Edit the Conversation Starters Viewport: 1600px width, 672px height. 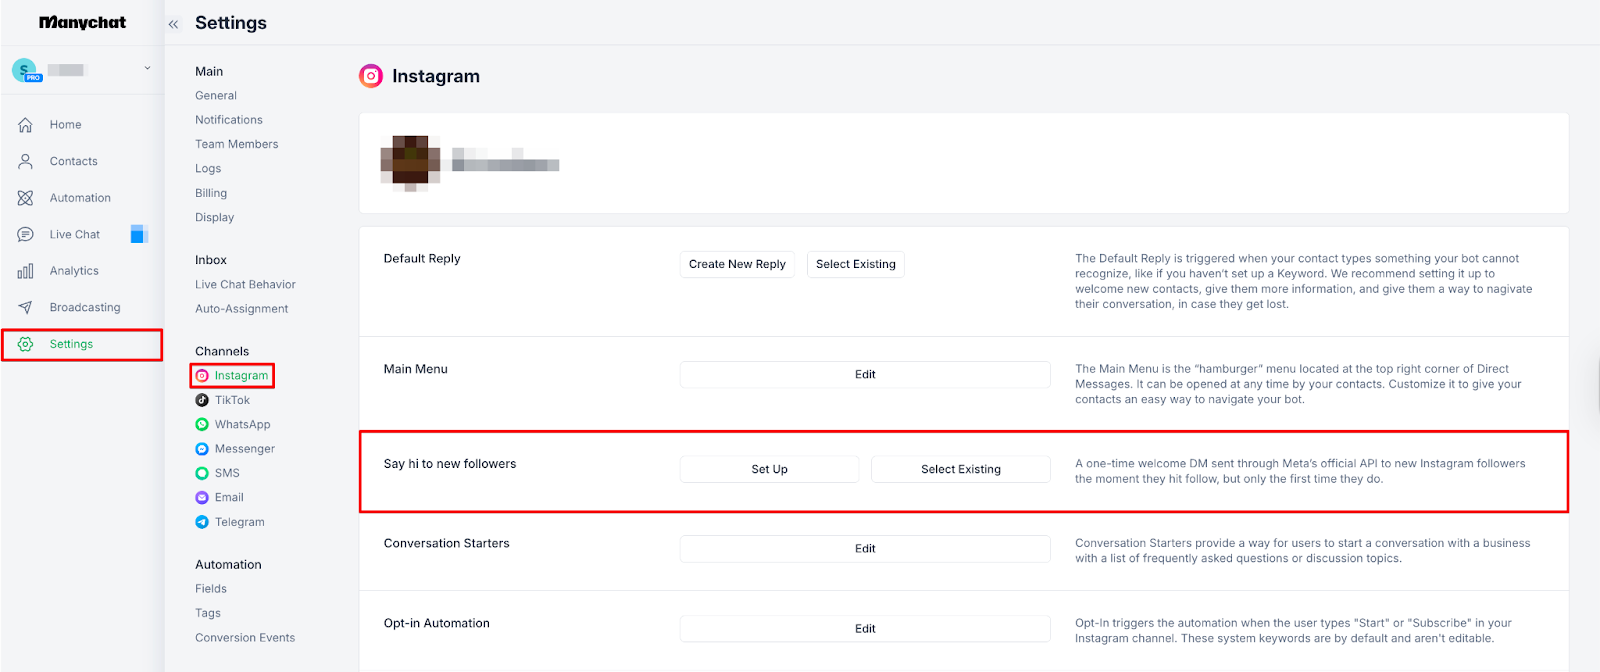coord(865,549)
